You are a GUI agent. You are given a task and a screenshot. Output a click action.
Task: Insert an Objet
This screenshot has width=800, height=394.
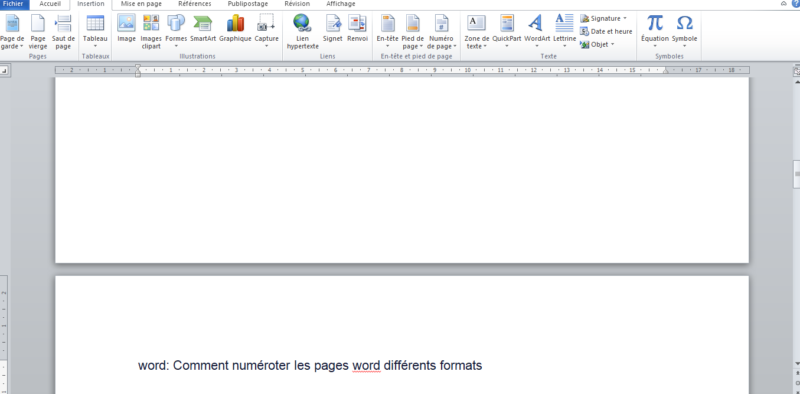click(x=597, y=44)
